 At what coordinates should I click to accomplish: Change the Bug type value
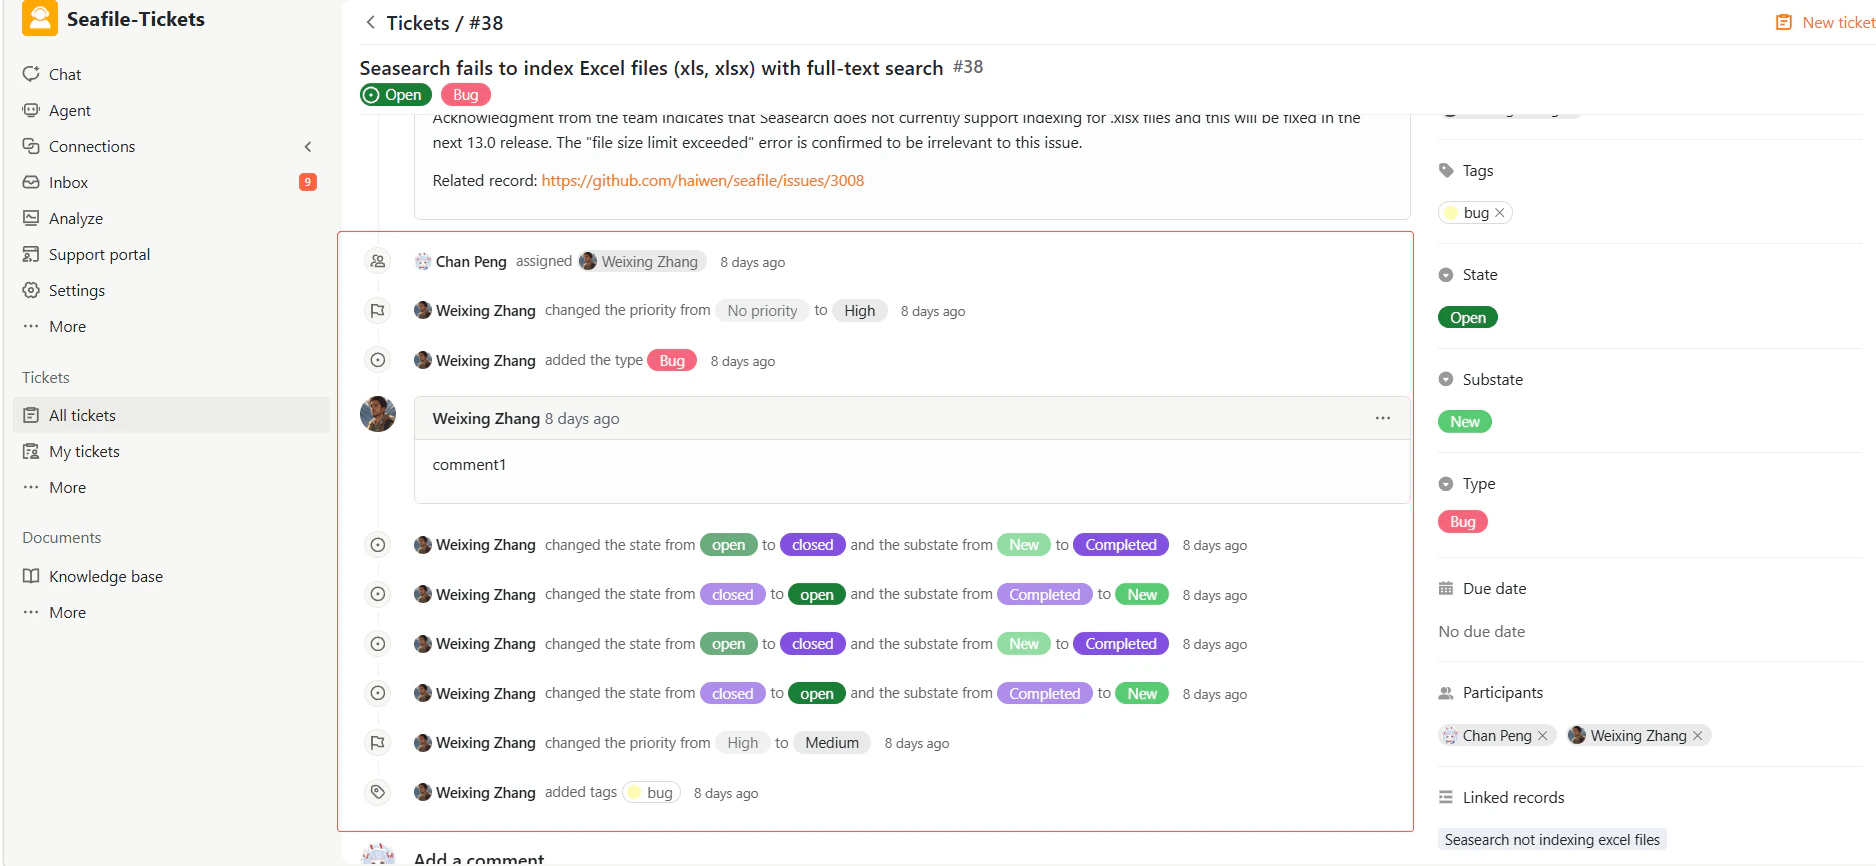coord(1463,522)
